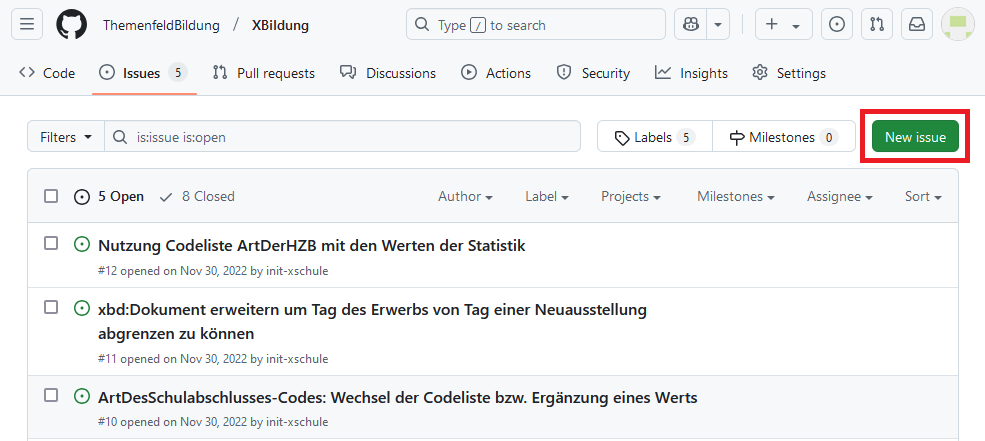The image size is (985, 441).
Task: Open the Discussions tab
Action: point(388,74)
